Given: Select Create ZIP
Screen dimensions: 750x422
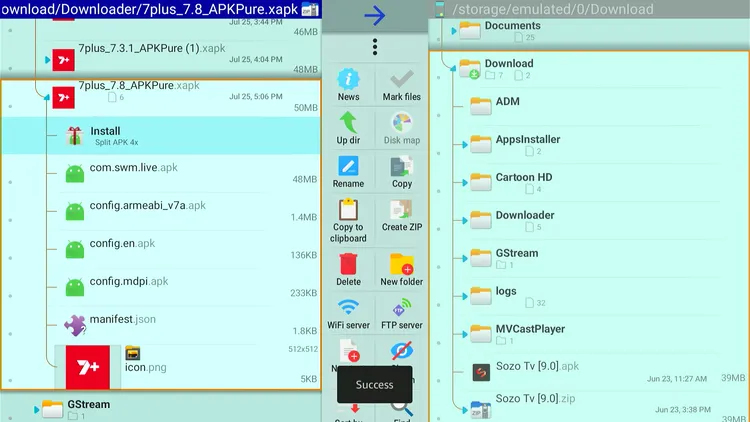Looking at the screenshot, I should pyautogui.click(x=402, y=215).
